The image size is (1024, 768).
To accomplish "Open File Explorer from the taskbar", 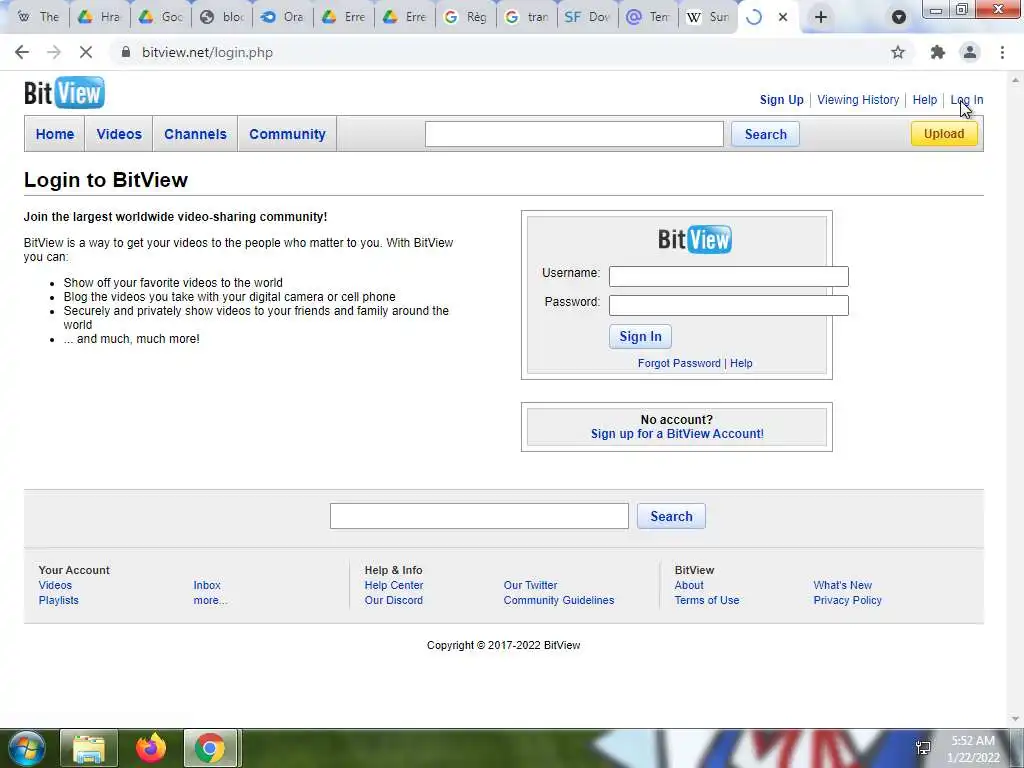I will [89, 748].
